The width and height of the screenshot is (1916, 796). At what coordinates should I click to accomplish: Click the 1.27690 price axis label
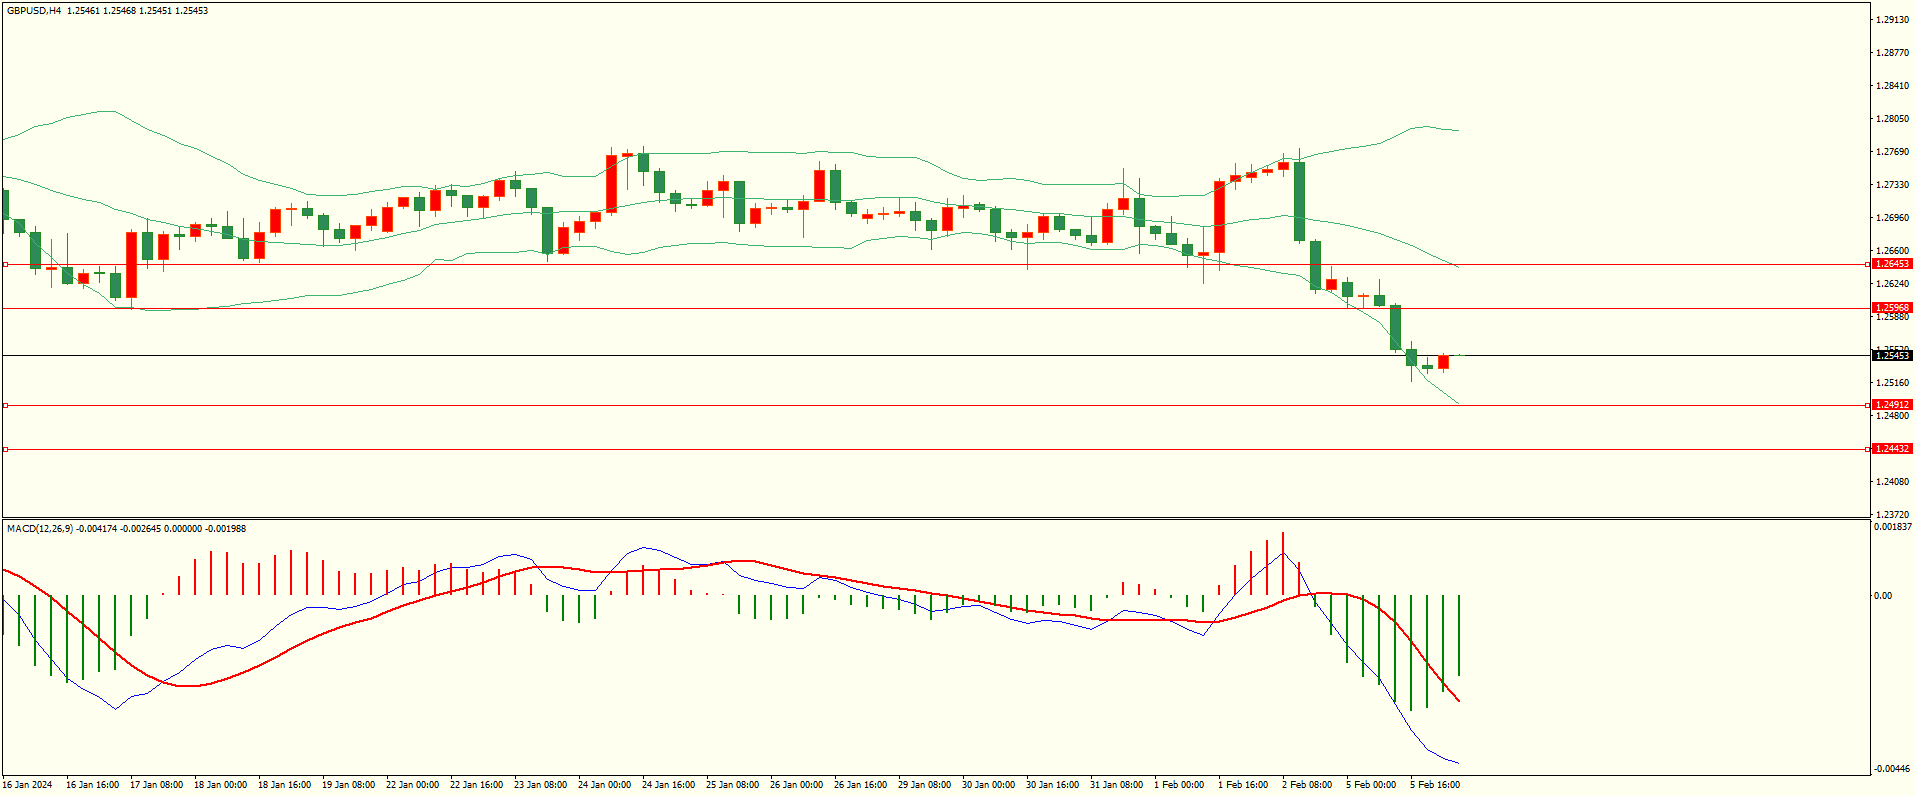pyautogui.click(x=1893, y=152)
